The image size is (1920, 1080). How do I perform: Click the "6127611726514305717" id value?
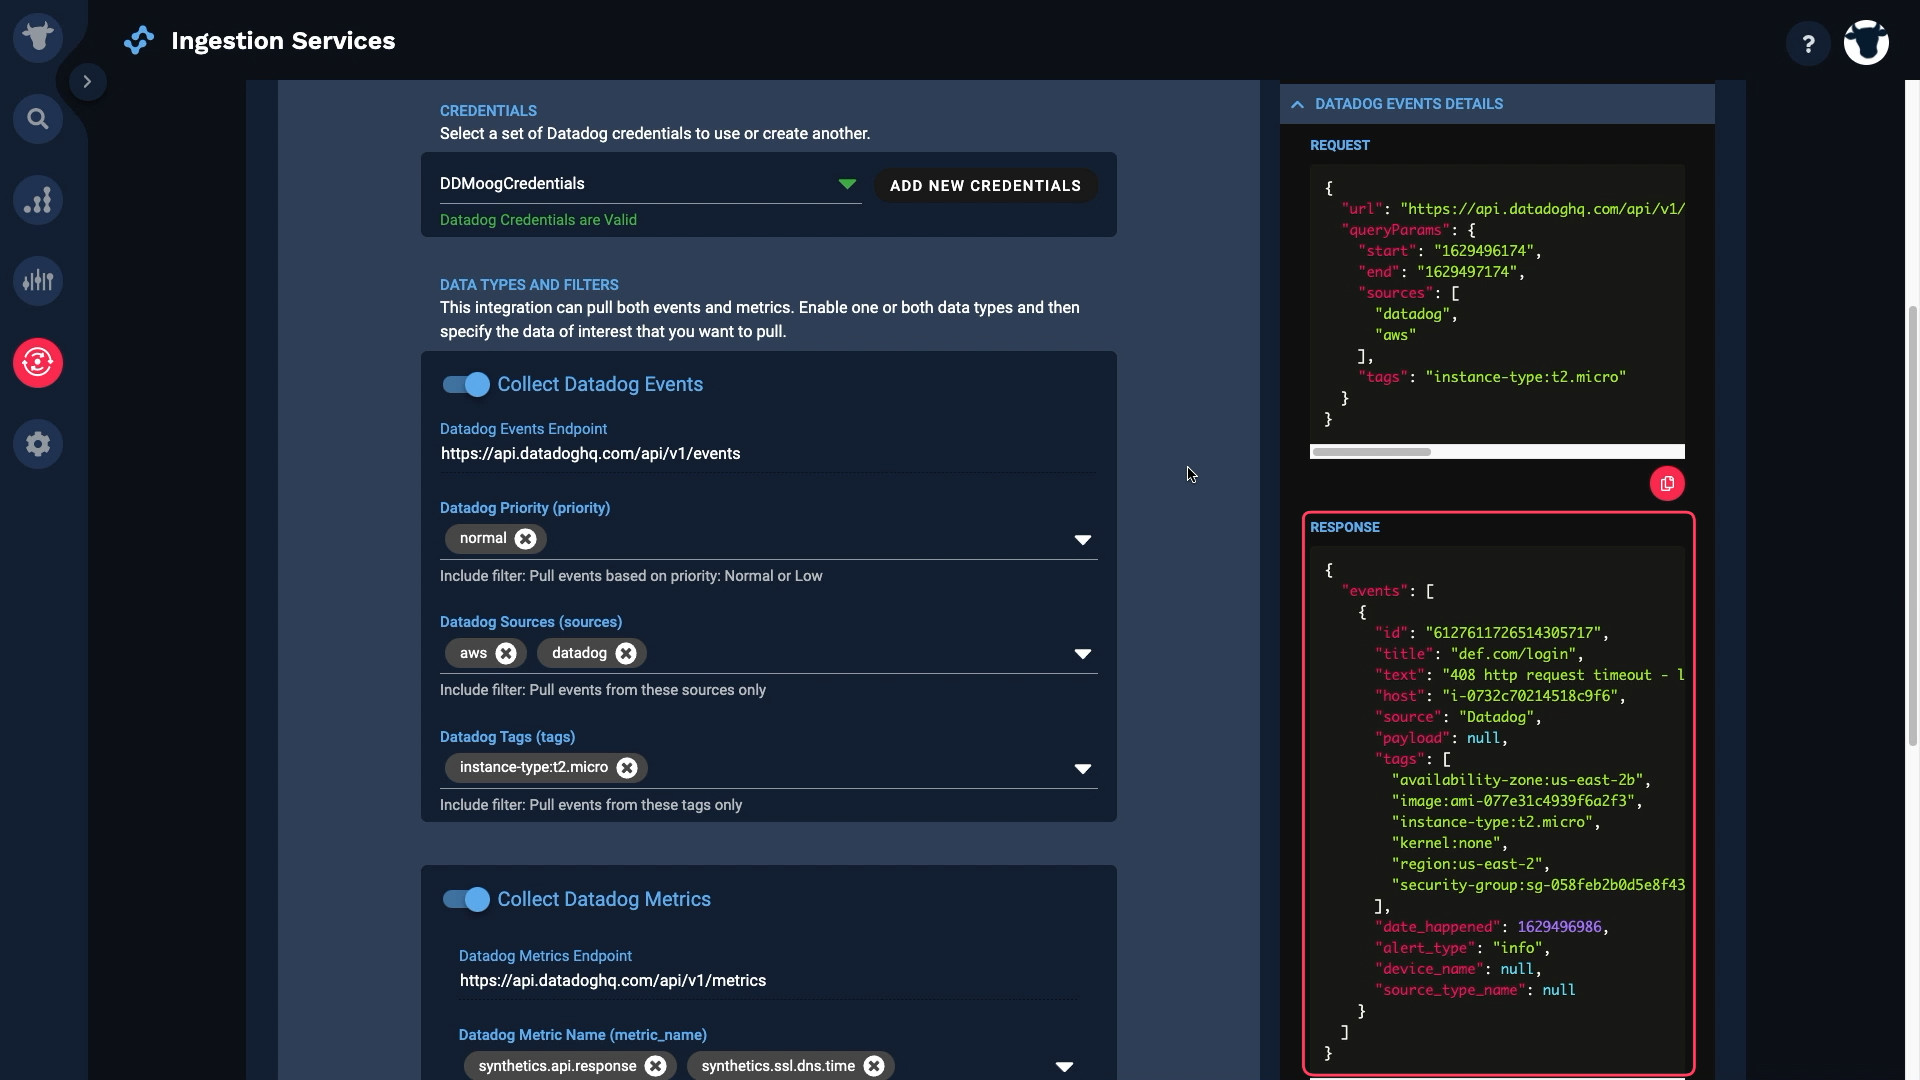1513,633
